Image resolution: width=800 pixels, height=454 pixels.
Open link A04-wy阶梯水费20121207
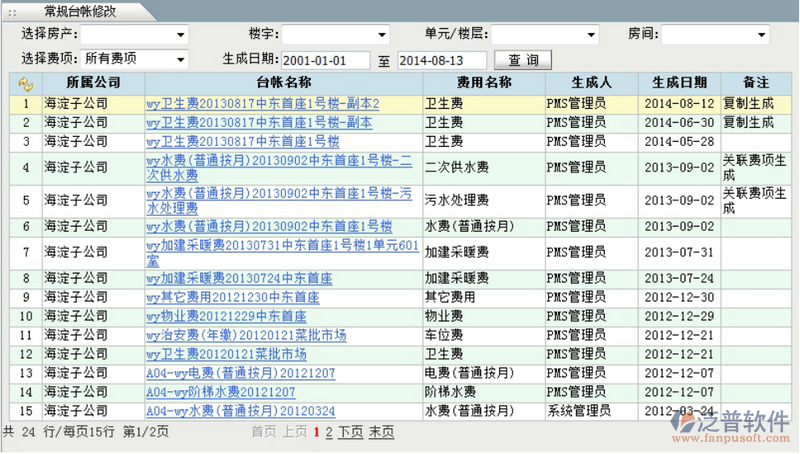[x=220, y=391]
